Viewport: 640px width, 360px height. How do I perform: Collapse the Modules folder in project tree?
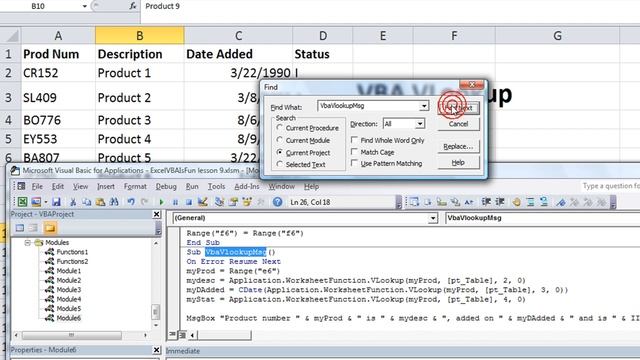coord(27,242)
